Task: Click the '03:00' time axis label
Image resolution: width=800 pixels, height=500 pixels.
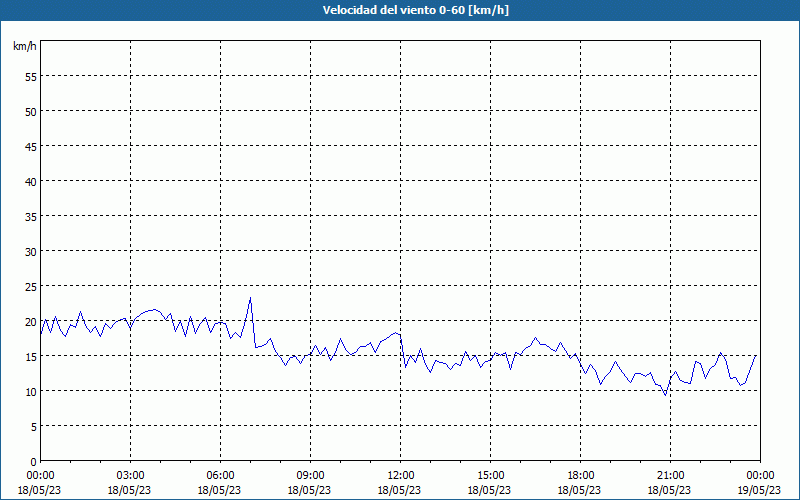Action: (130, 476)
